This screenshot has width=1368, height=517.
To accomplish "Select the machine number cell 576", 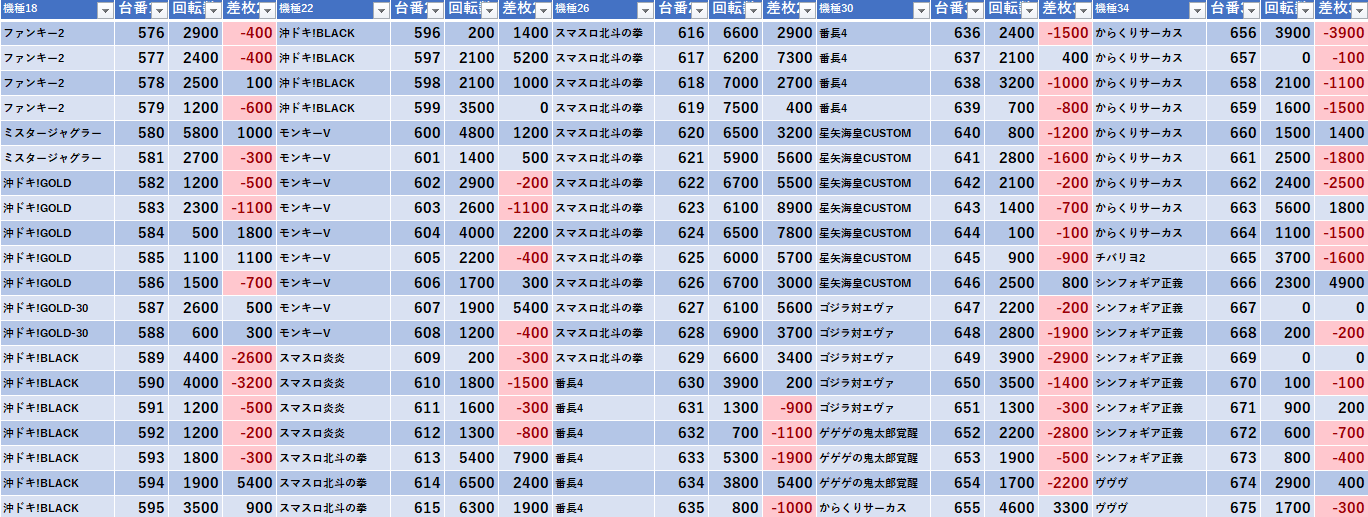I will click(x=141, y=33).
